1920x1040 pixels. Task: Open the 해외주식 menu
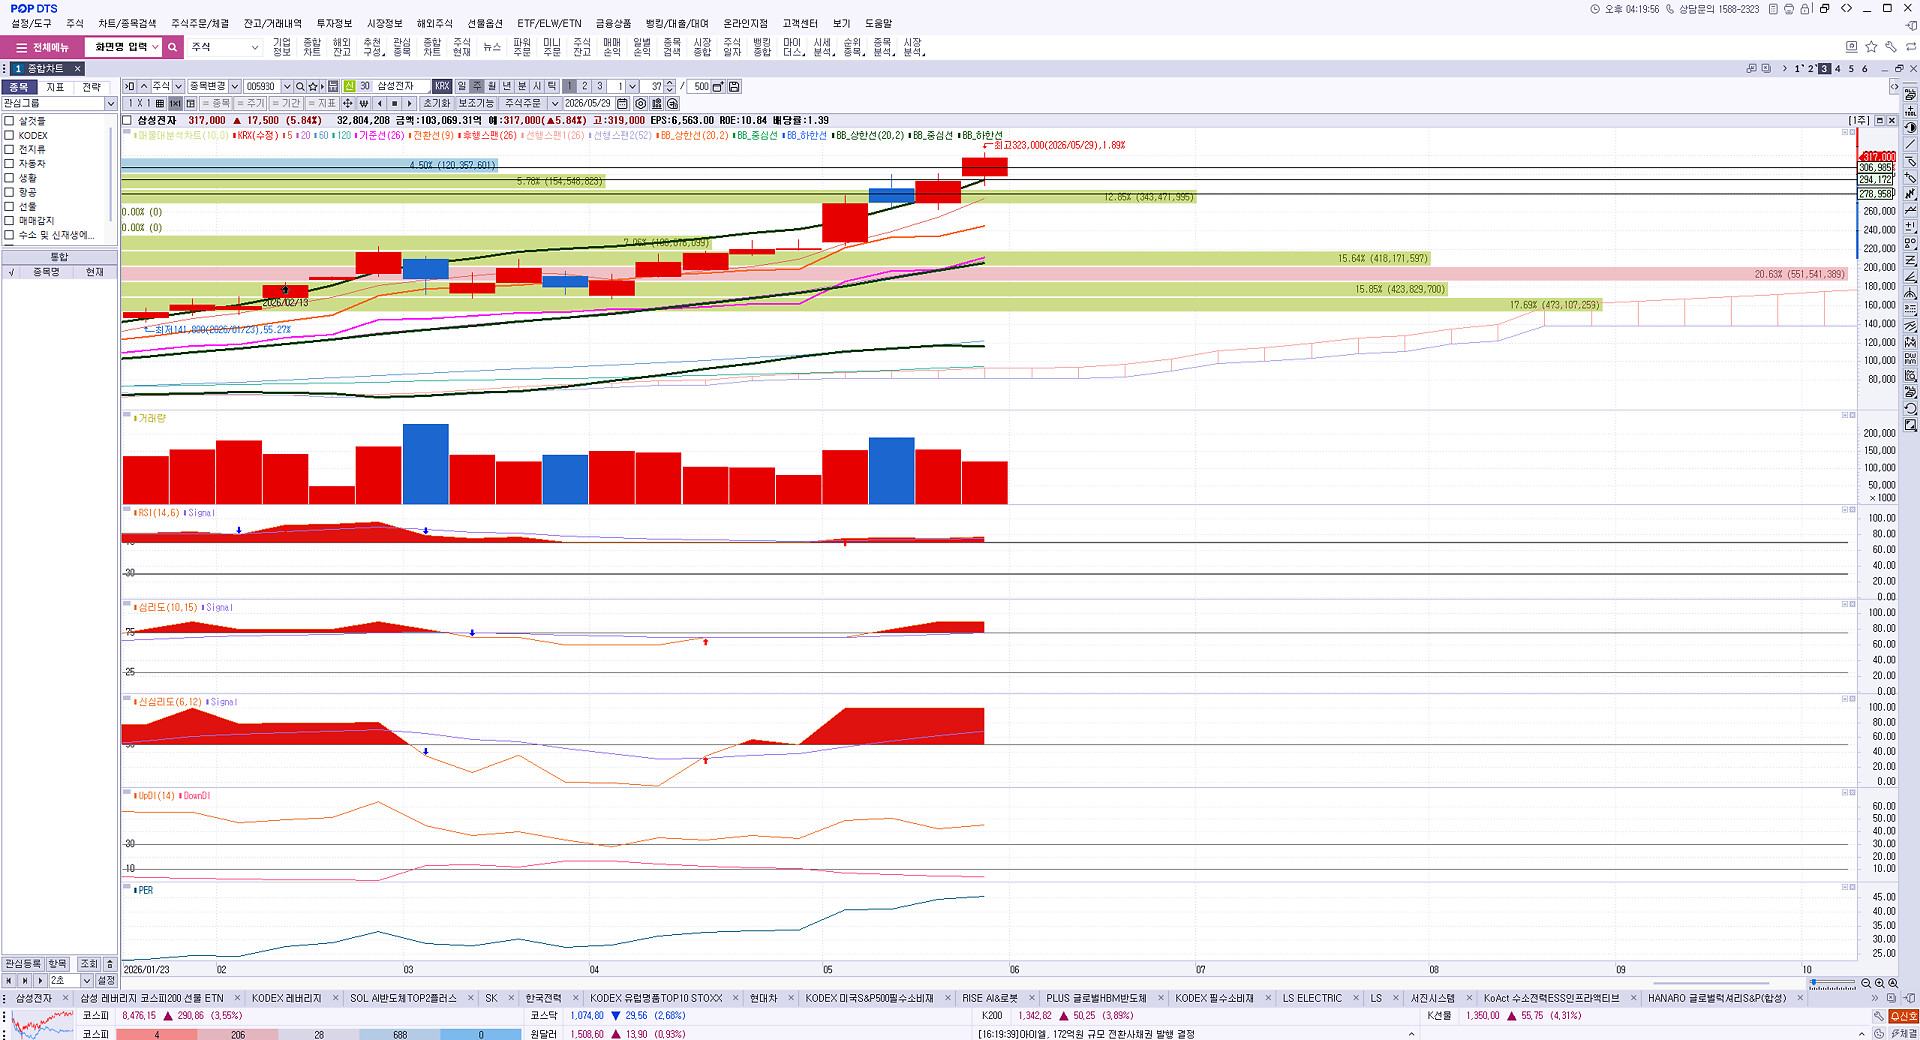tap(434, 23)
